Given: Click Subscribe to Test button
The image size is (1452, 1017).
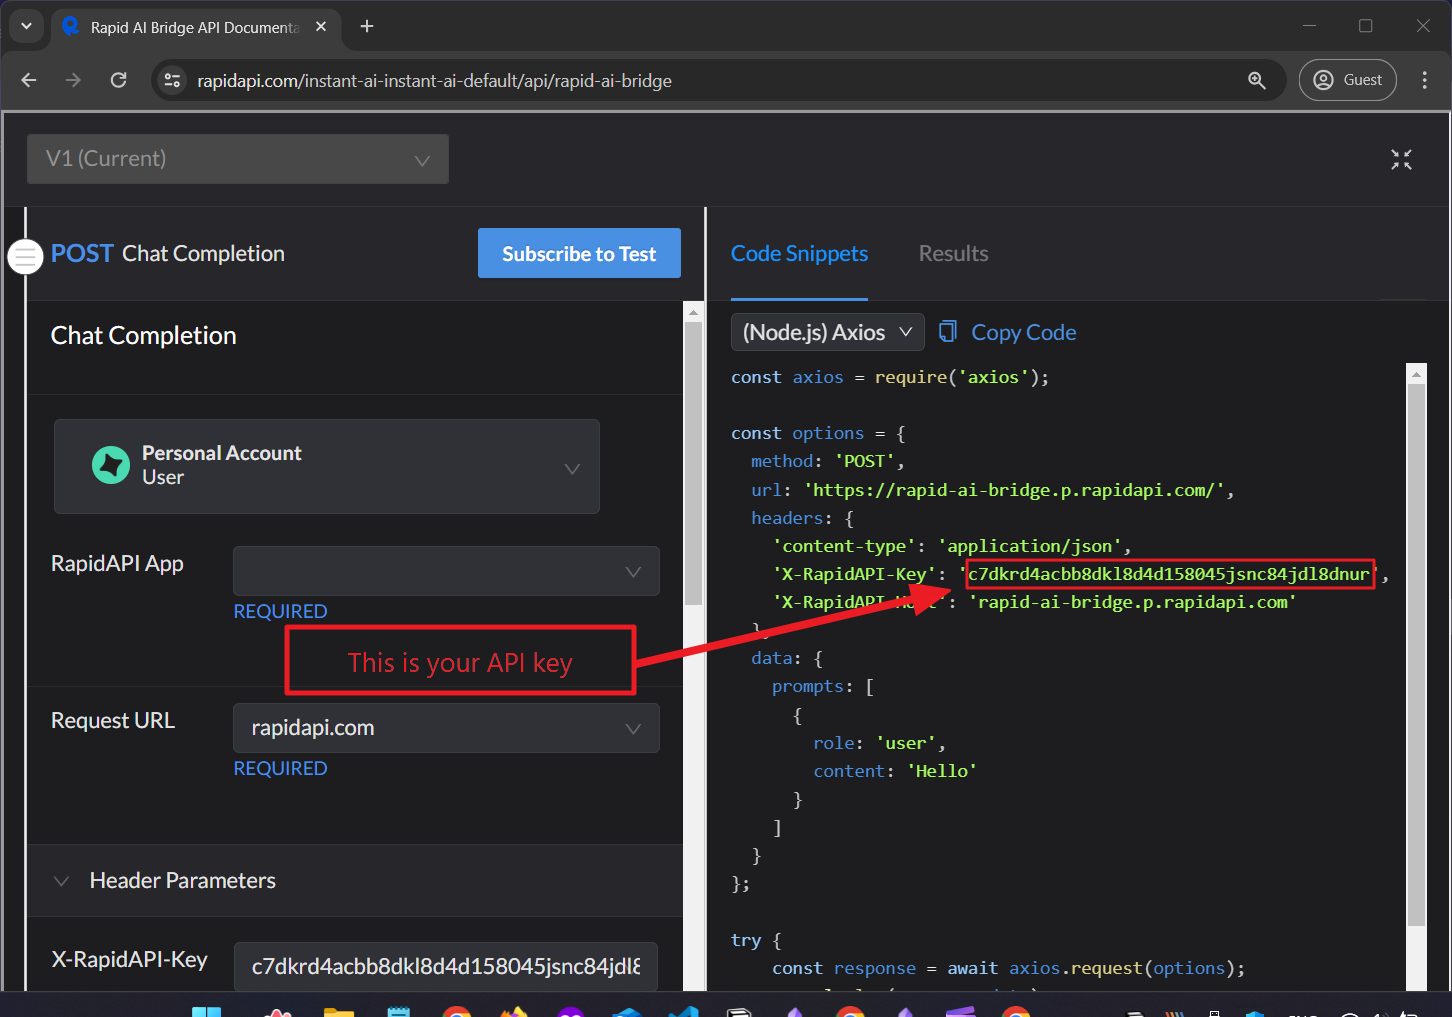Looking at the screenshot, I should coord(579,254).
